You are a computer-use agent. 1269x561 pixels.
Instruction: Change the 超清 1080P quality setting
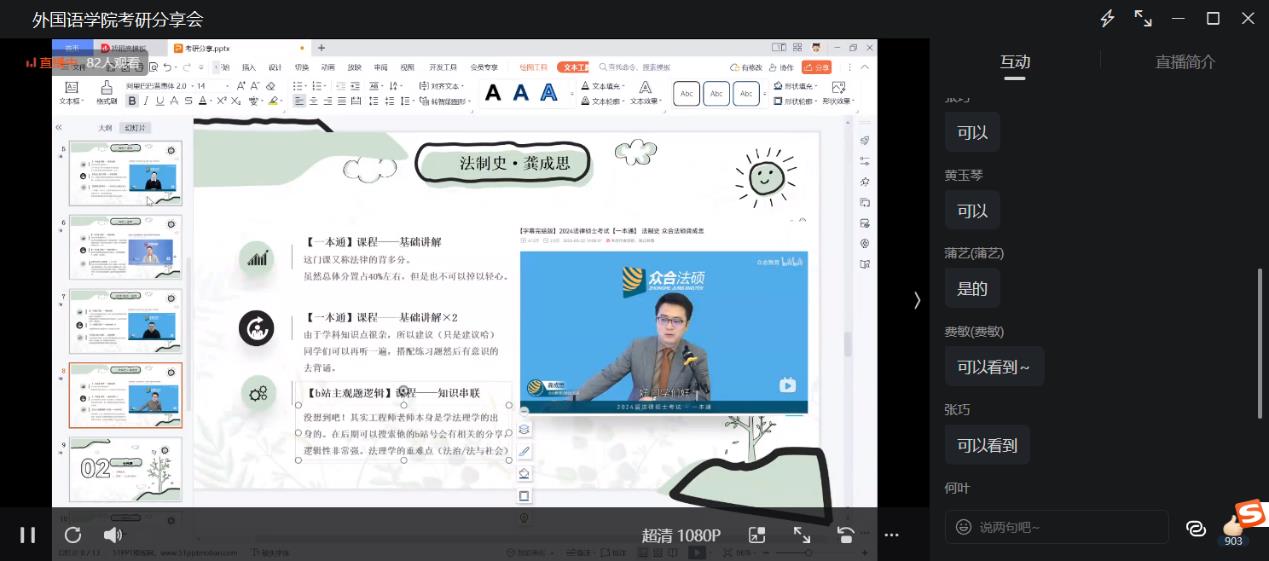[681, 536]
